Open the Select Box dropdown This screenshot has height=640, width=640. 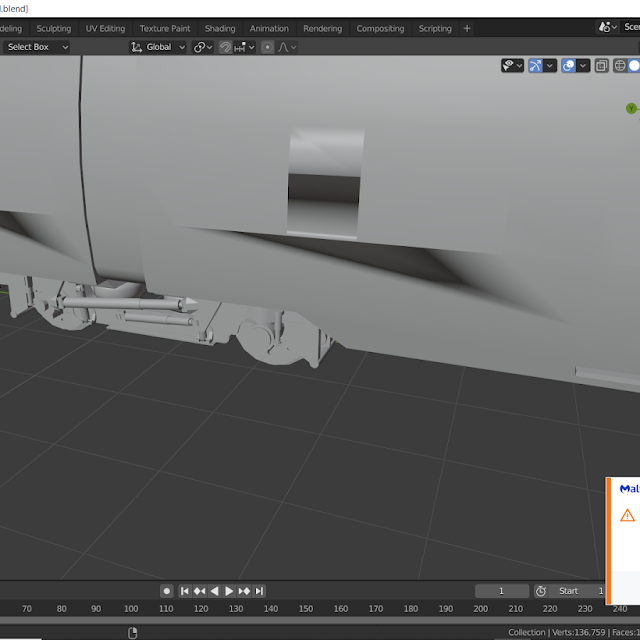coord(37,47)
